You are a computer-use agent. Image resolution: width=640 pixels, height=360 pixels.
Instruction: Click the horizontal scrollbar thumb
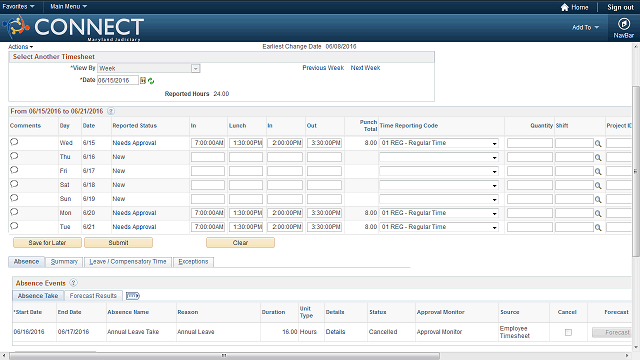click(224, 356)
